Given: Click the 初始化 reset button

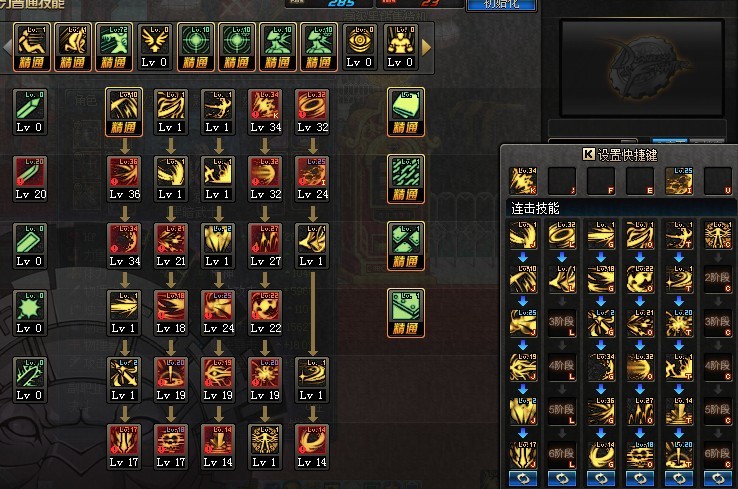Looking at the screenshot, I should coord(501,5).
